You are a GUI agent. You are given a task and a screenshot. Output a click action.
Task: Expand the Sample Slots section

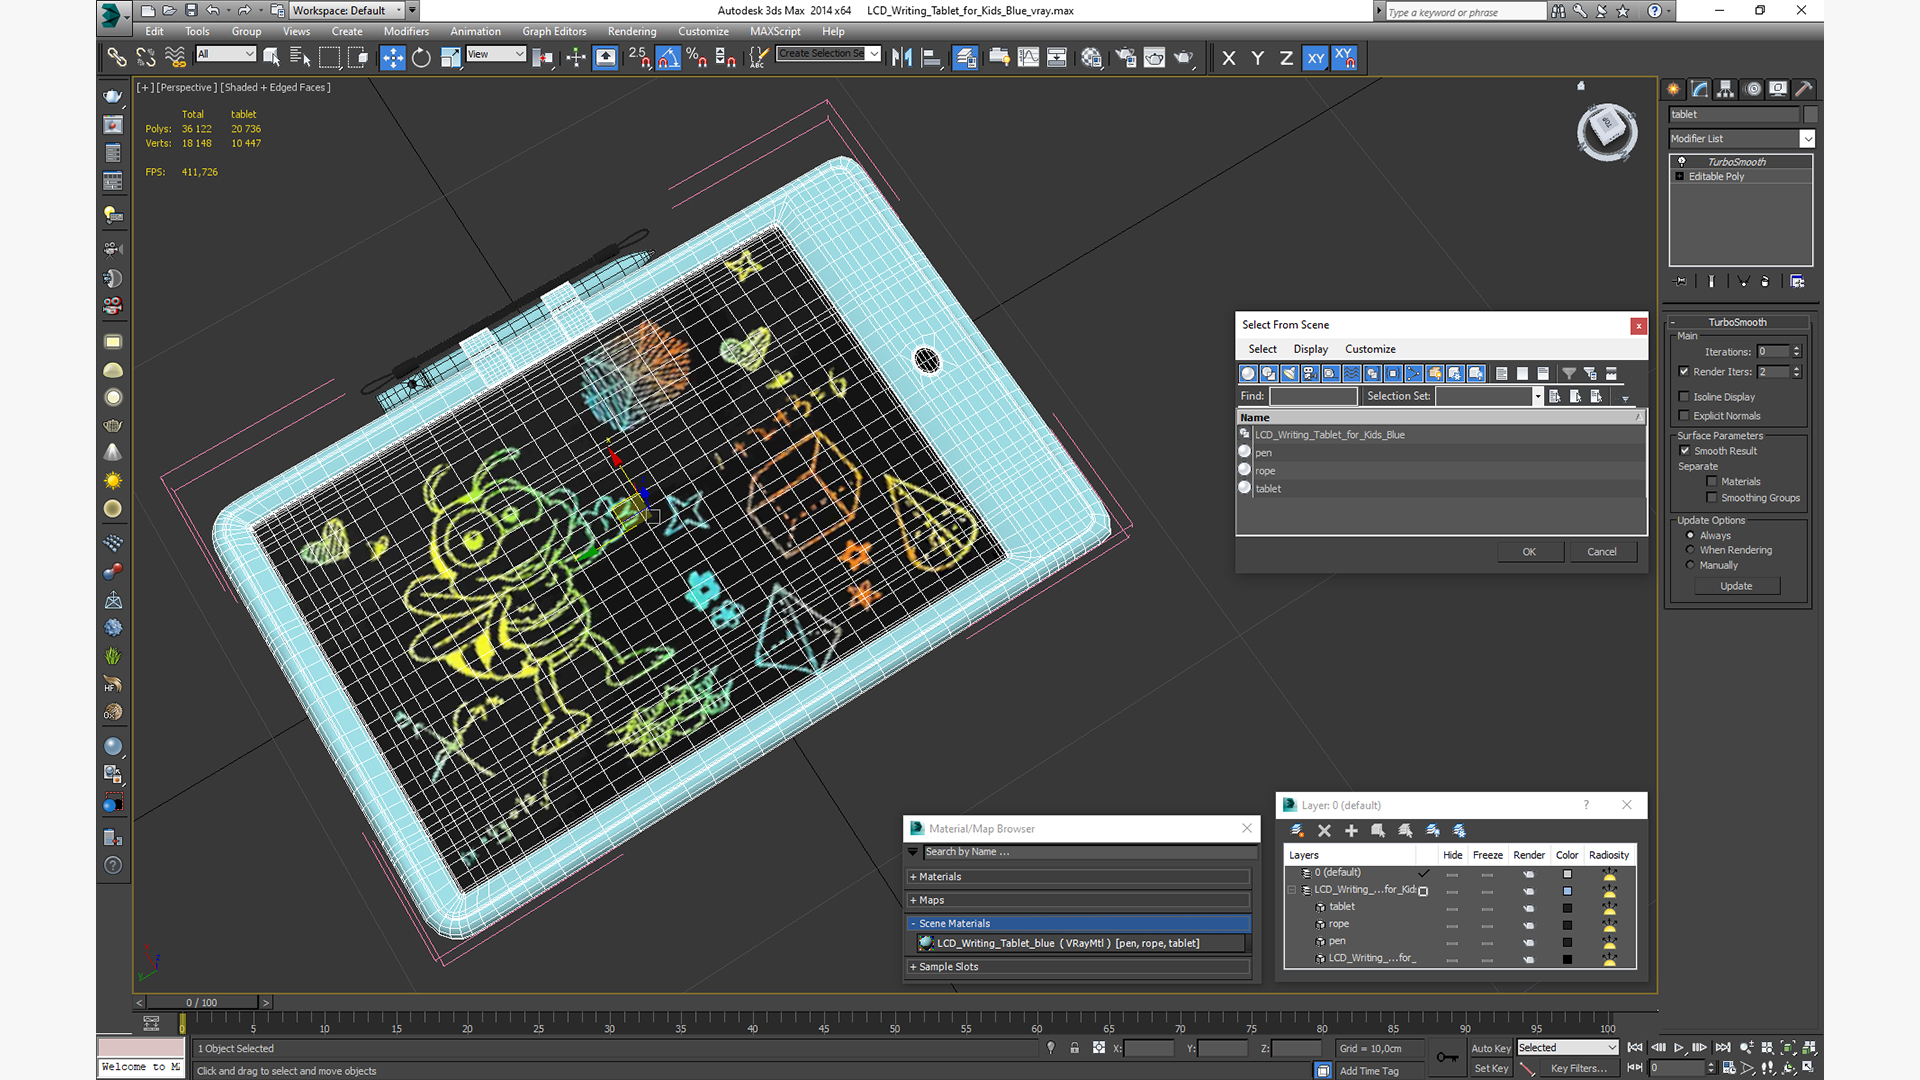1079,967
